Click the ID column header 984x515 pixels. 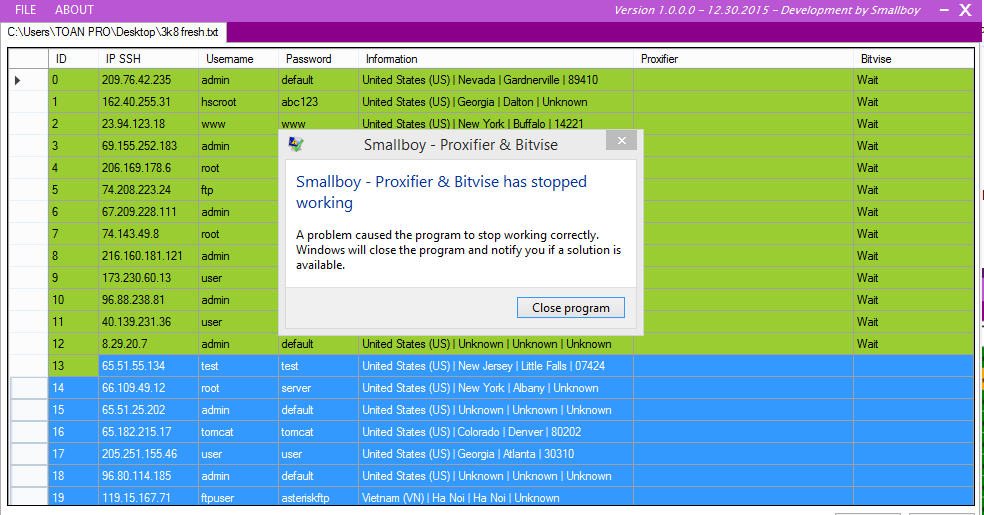click(73, 59)
